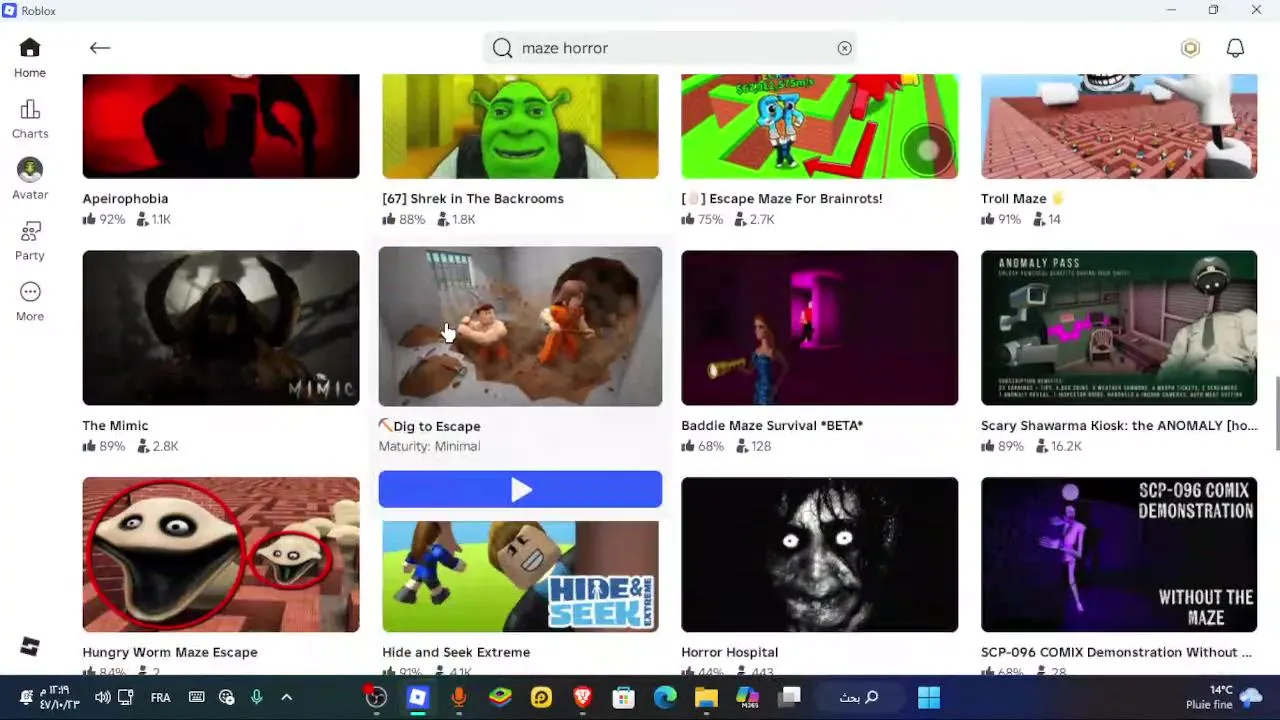Click The Mimic's 2.8K player count
This screenshot has height=720, width=1280.
(x=158, y=446)
